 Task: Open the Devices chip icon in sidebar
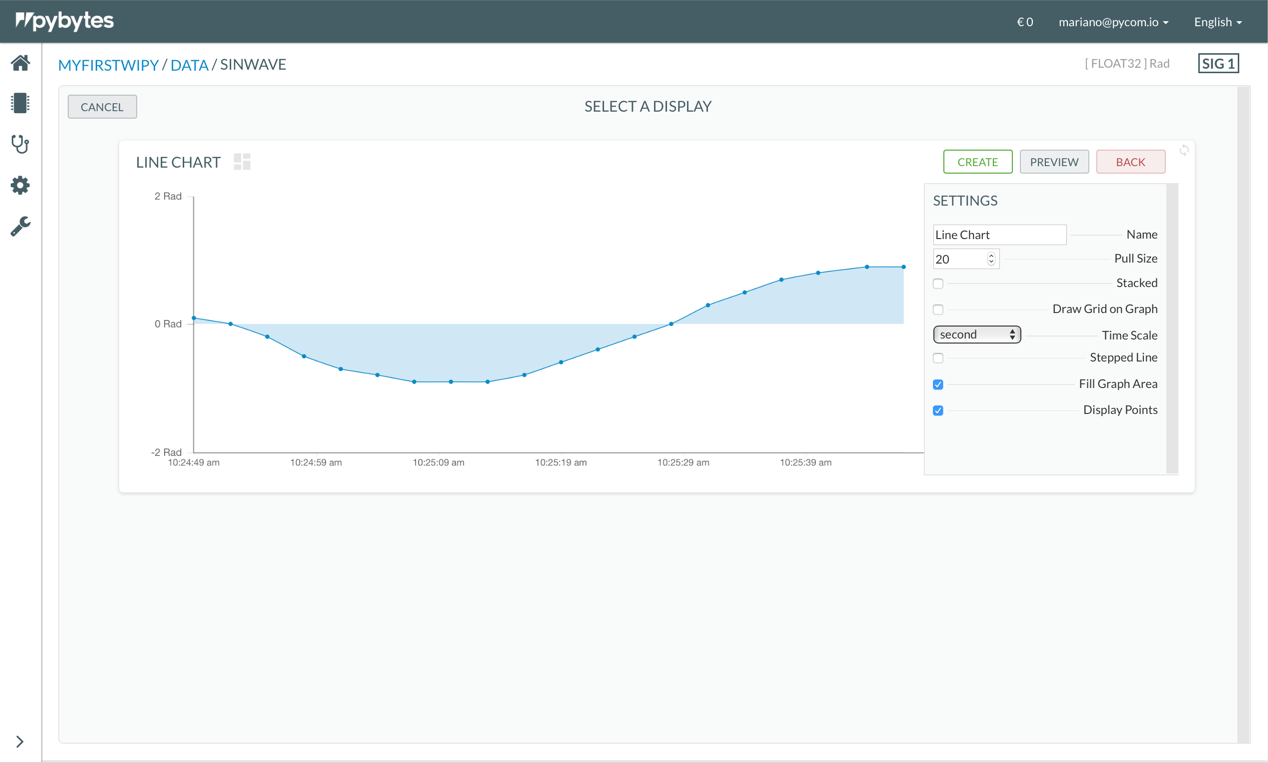(x=20, y=103)
